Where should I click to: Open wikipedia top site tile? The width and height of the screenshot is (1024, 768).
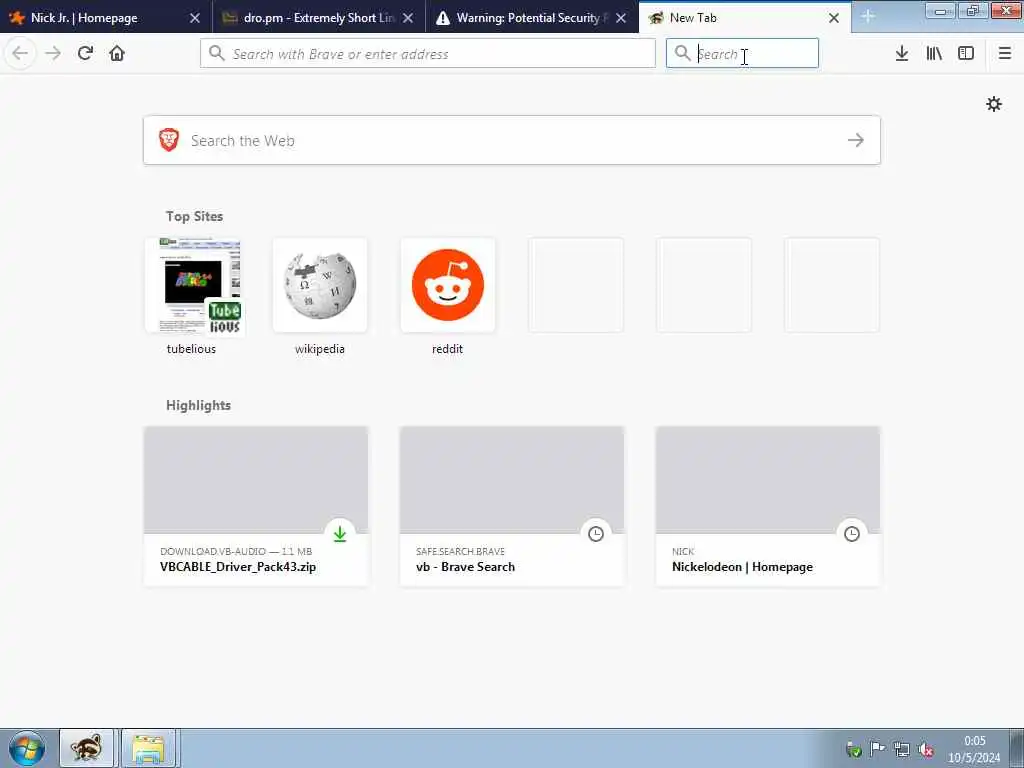[320, 285]
